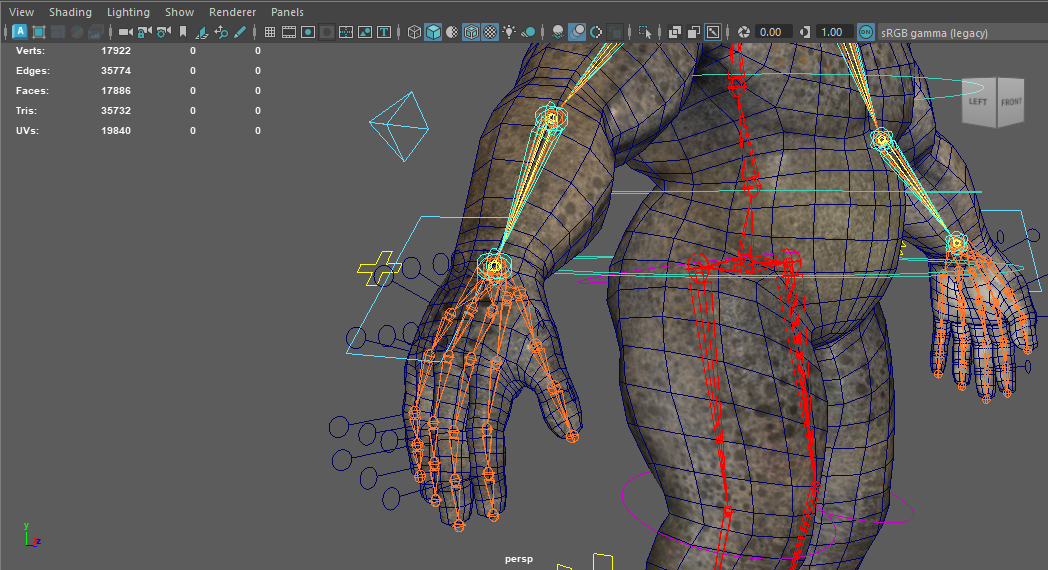Open the sRGB gamma view transform dropdown
Viewport: 1048px width, 570px height.
[934, 33]
